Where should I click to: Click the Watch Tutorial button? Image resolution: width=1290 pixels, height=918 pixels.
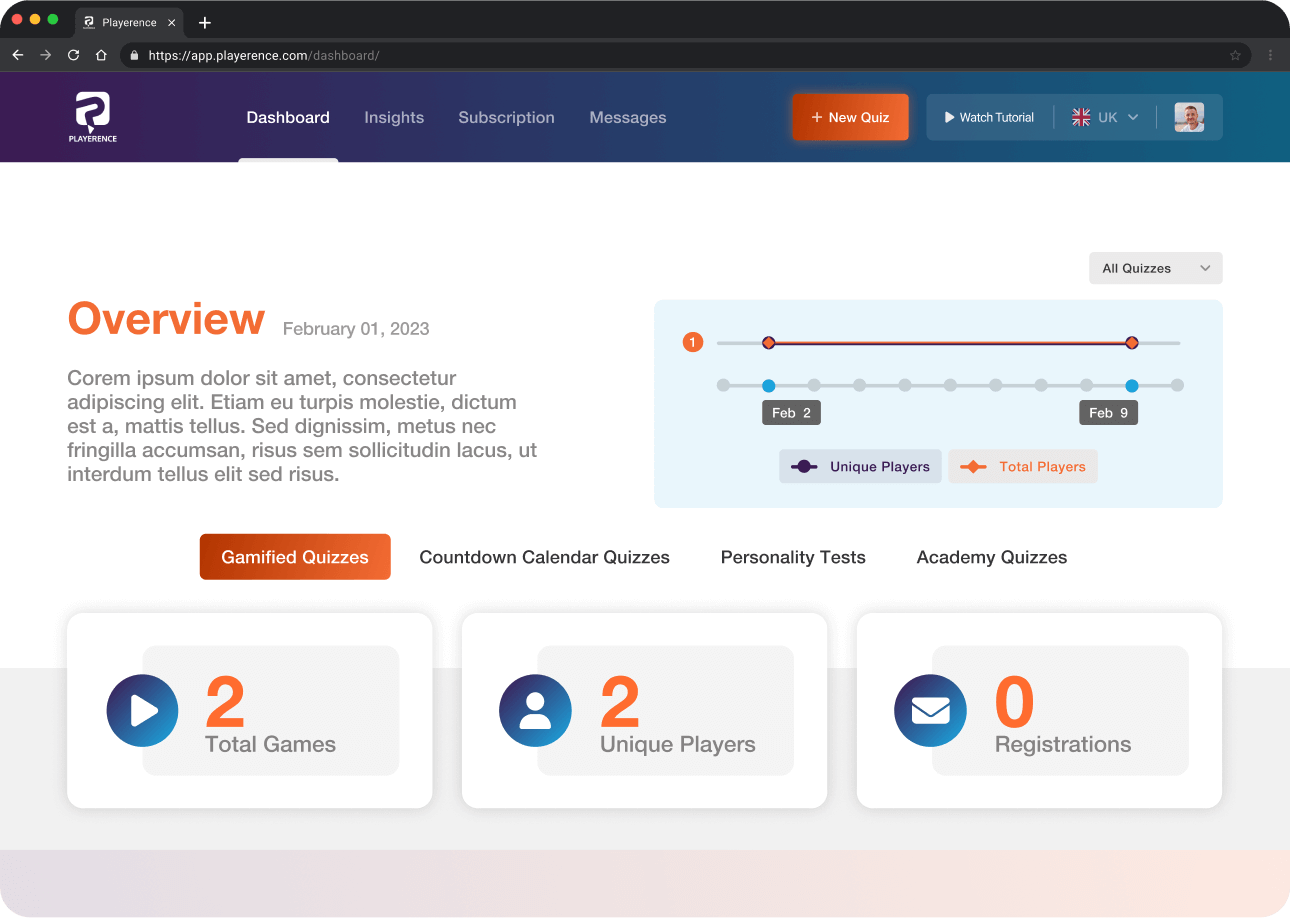click(x=990, y=117)
